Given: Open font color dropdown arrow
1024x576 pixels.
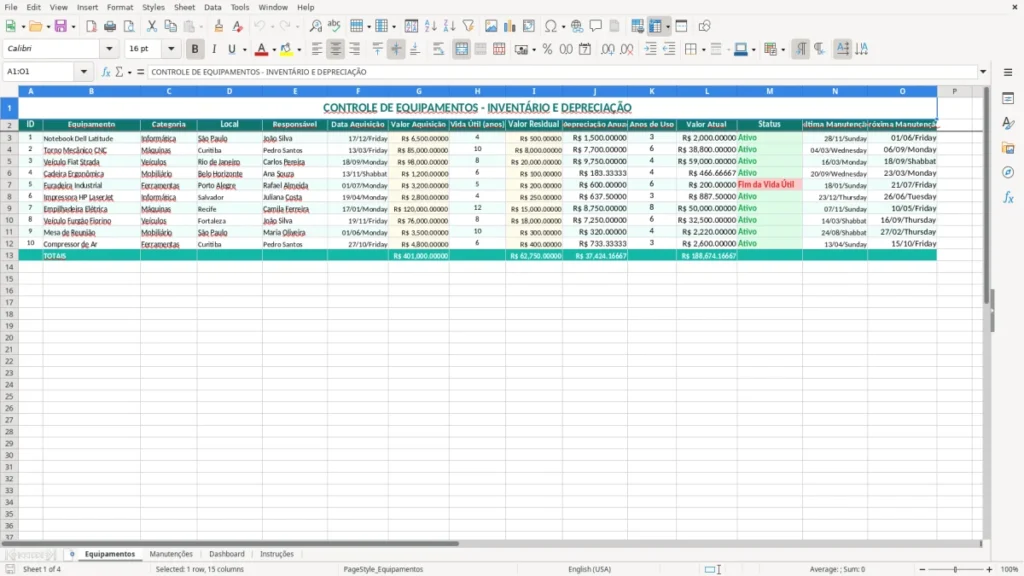Looking at the screenshot, I should 274,50.
